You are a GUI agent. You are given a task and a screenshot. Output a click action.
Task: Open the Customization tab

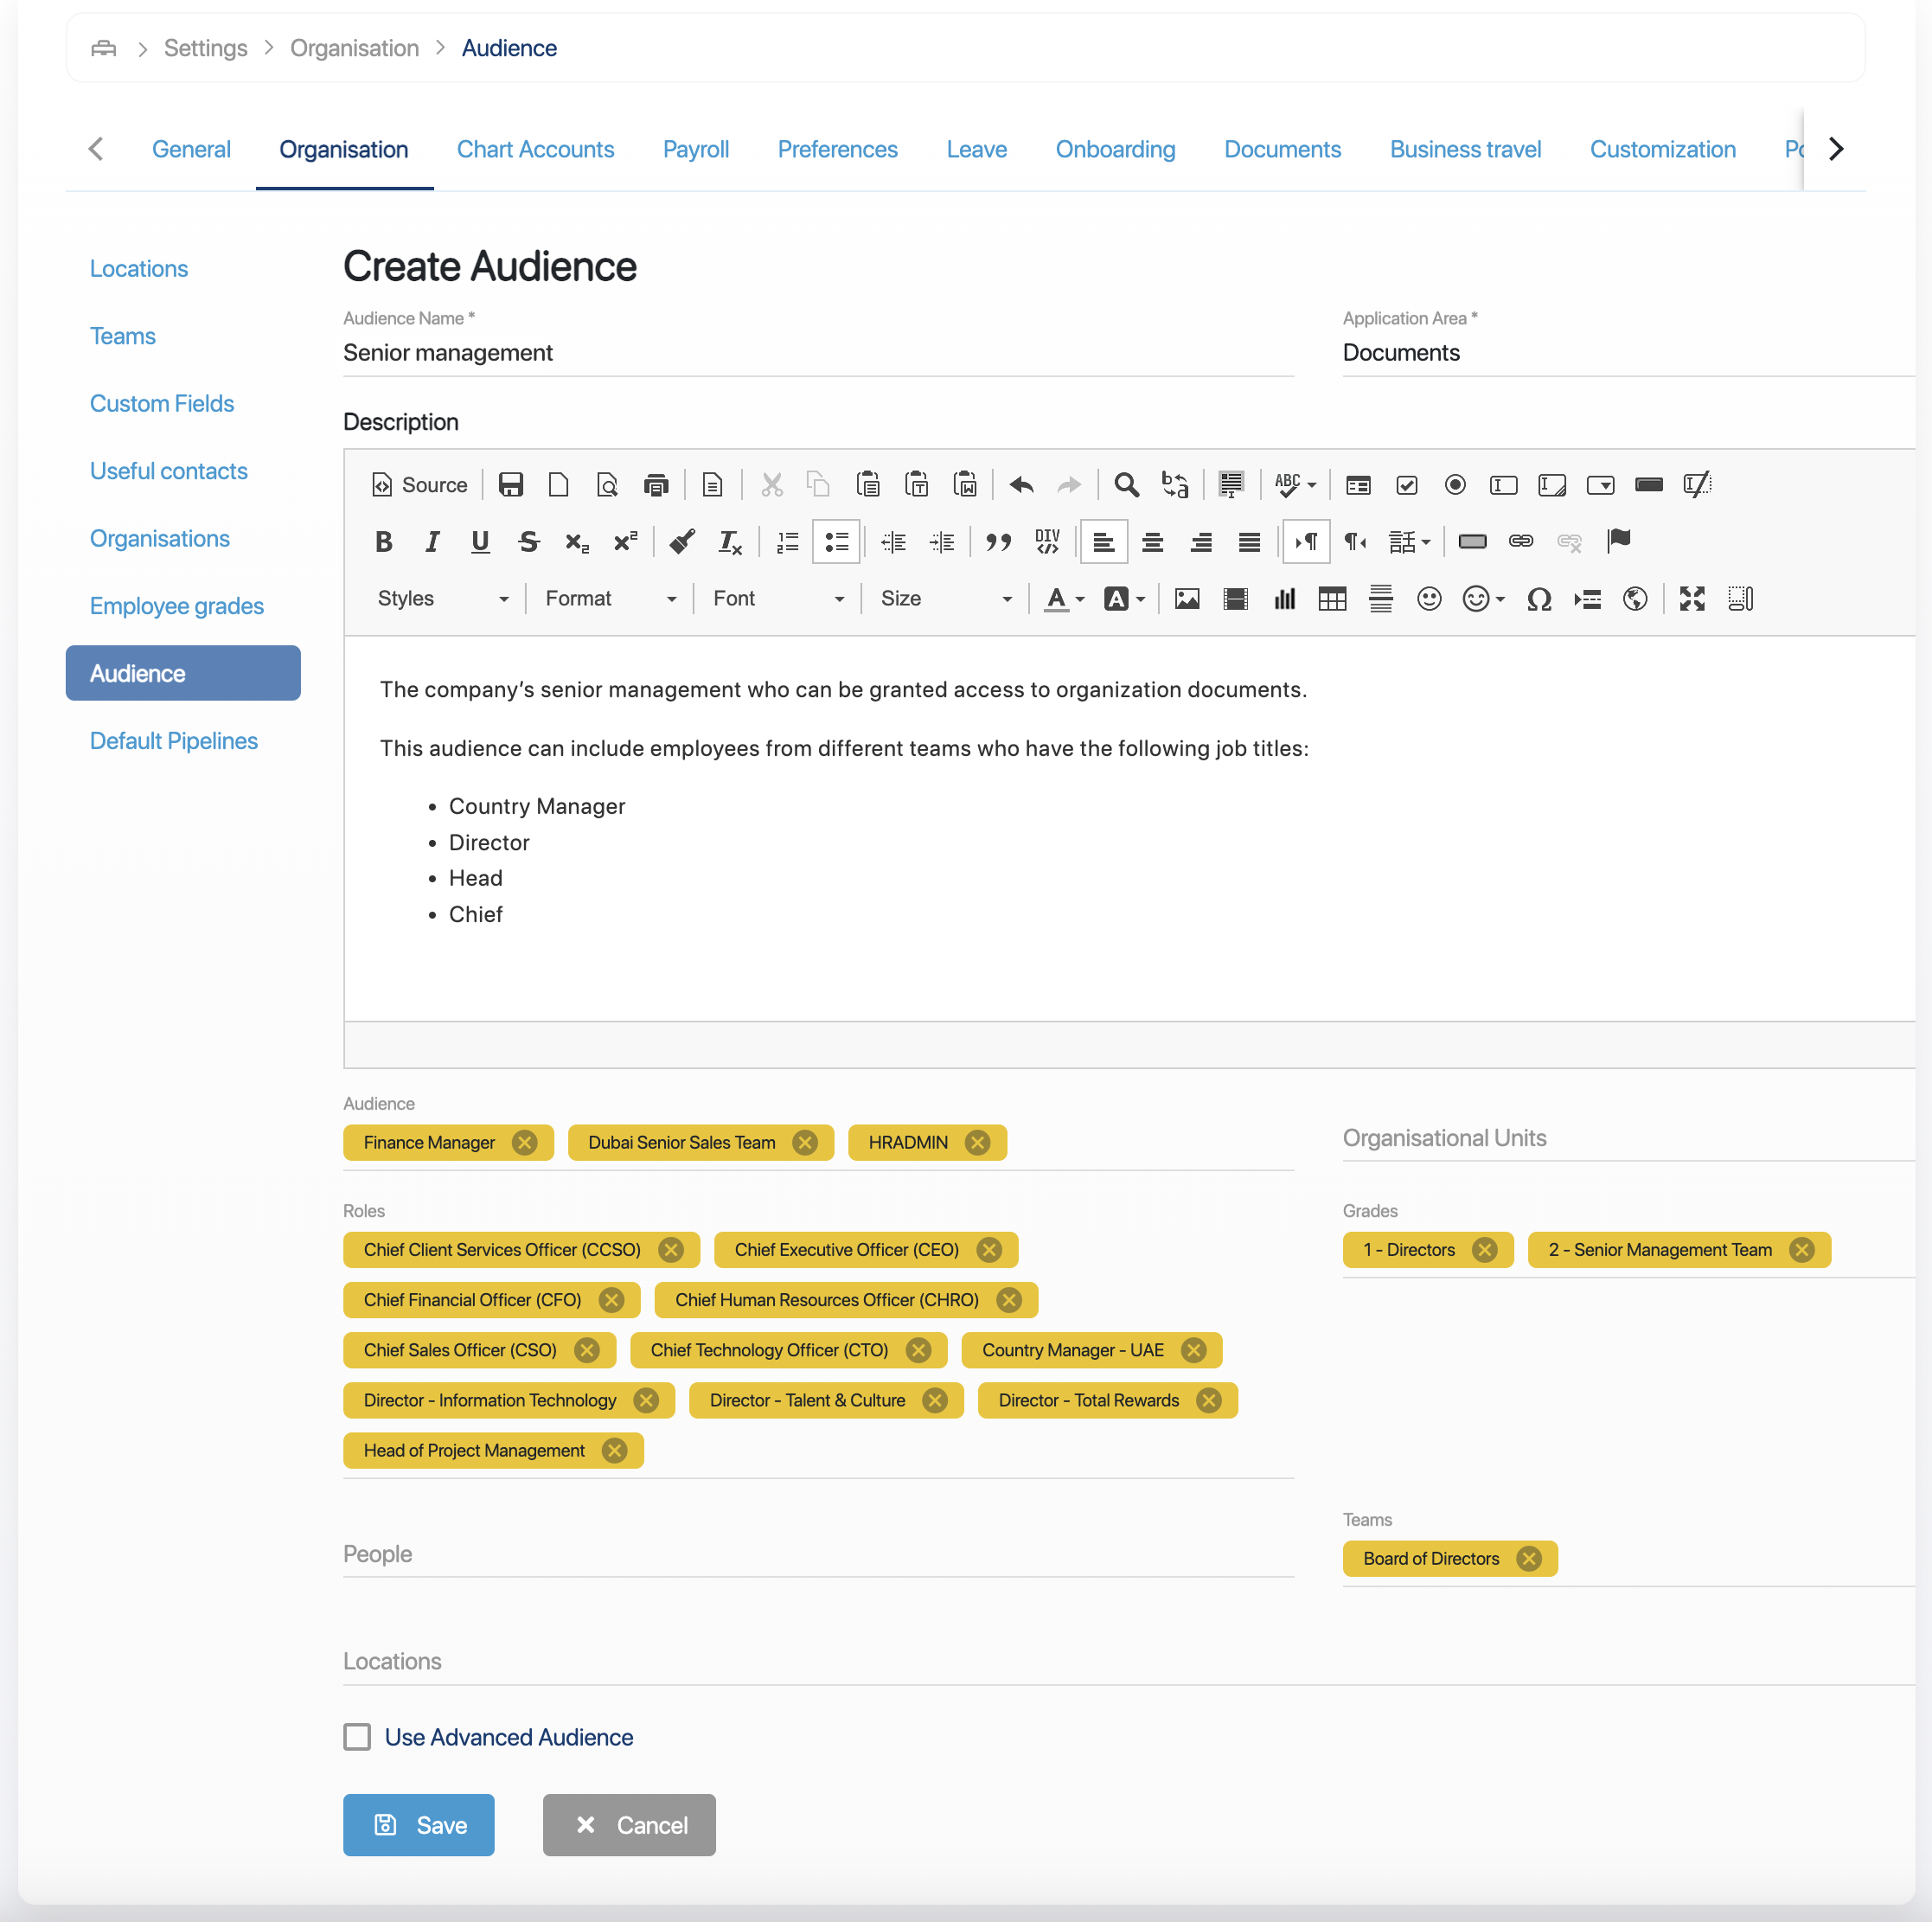tap(1662, 149)
